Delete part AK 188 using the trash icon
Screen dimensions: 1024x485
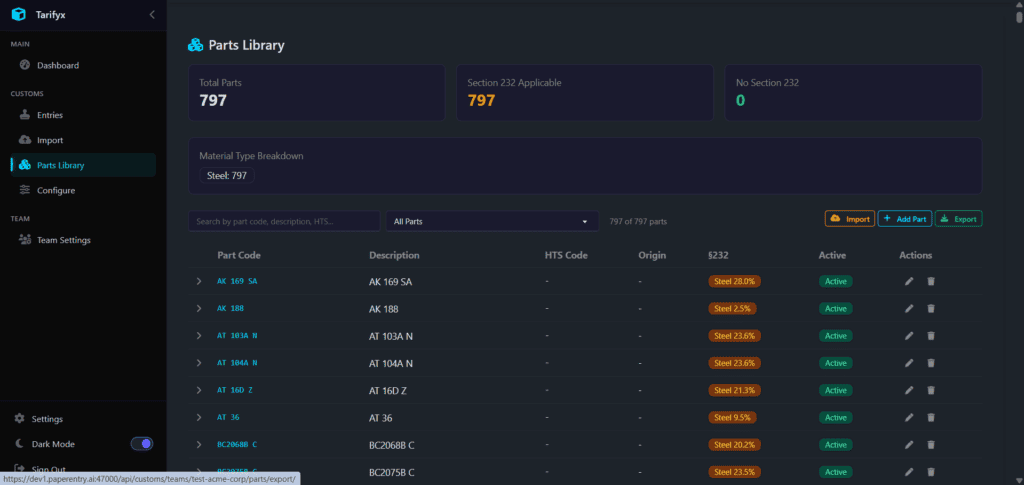(931, 308)
